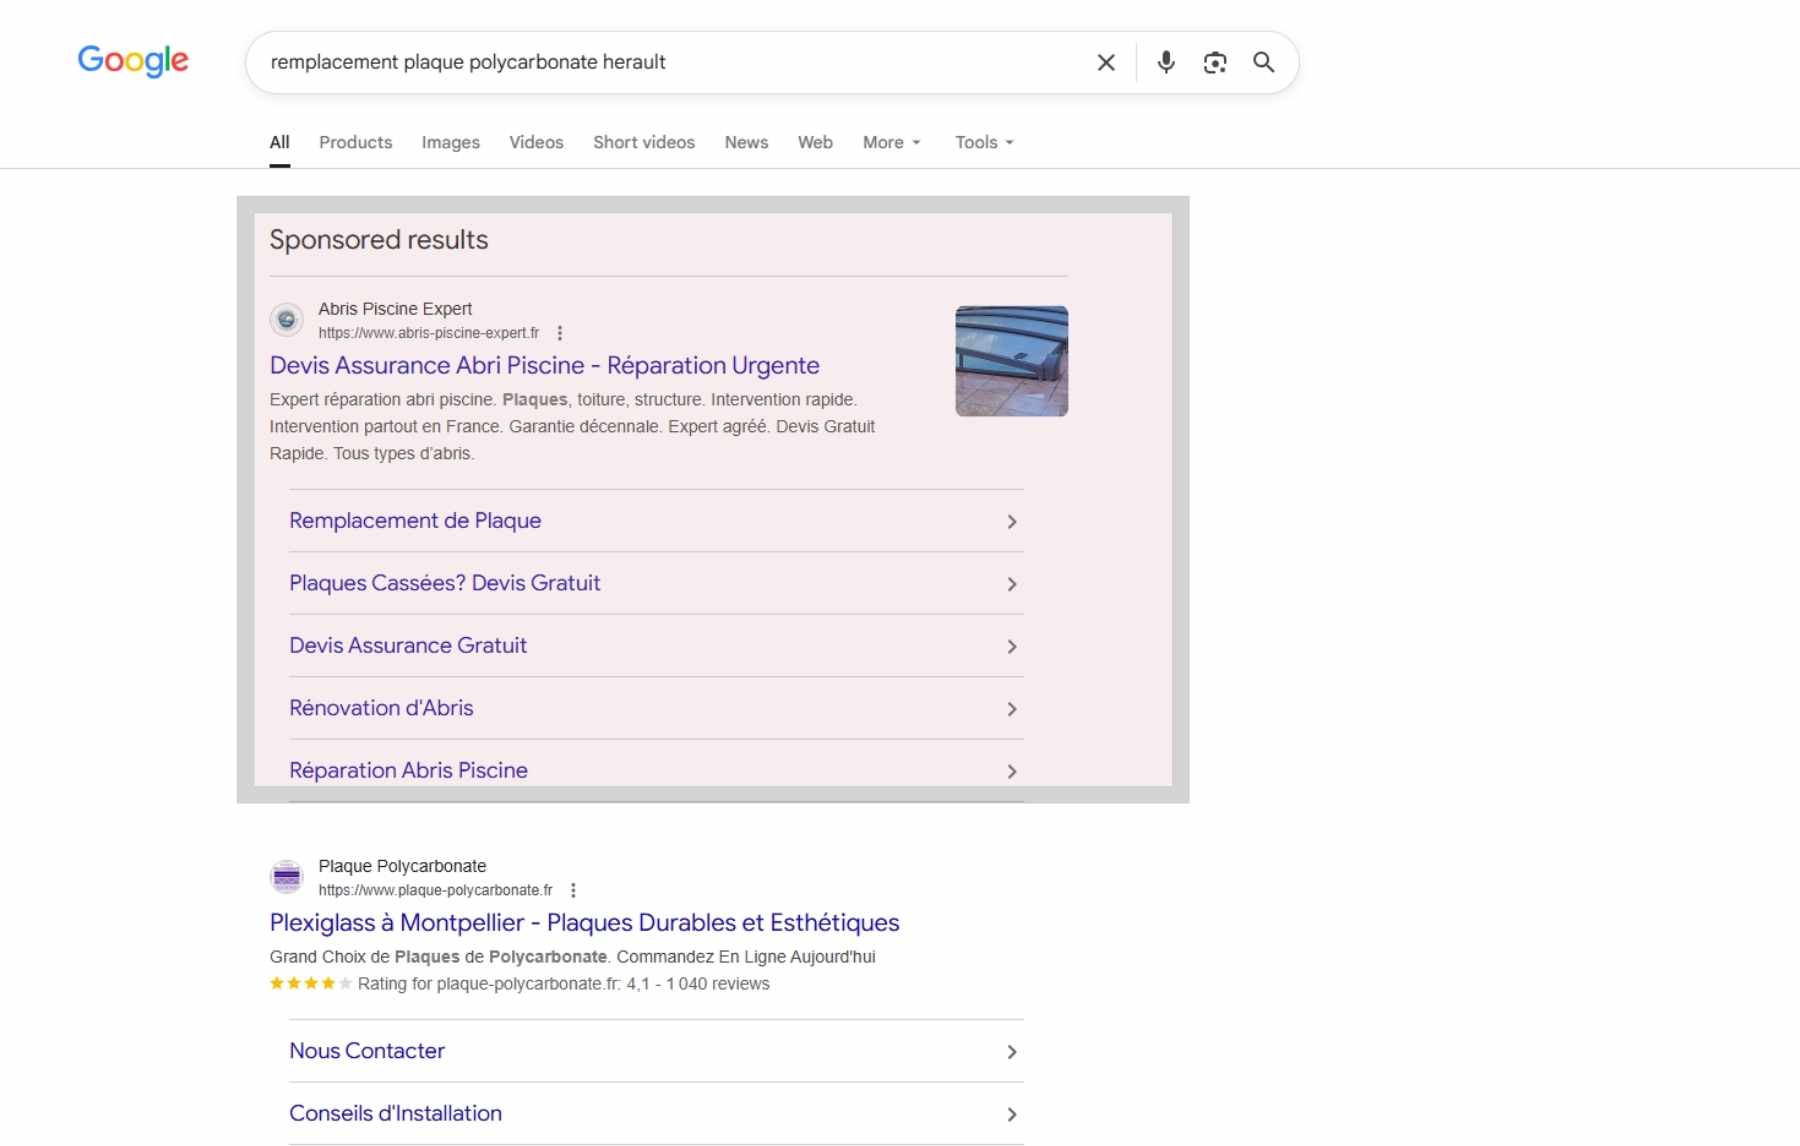The image size is (1800, 1146).
Task: Open the Conseils d'Installation sitelink
Action: 395,1114
